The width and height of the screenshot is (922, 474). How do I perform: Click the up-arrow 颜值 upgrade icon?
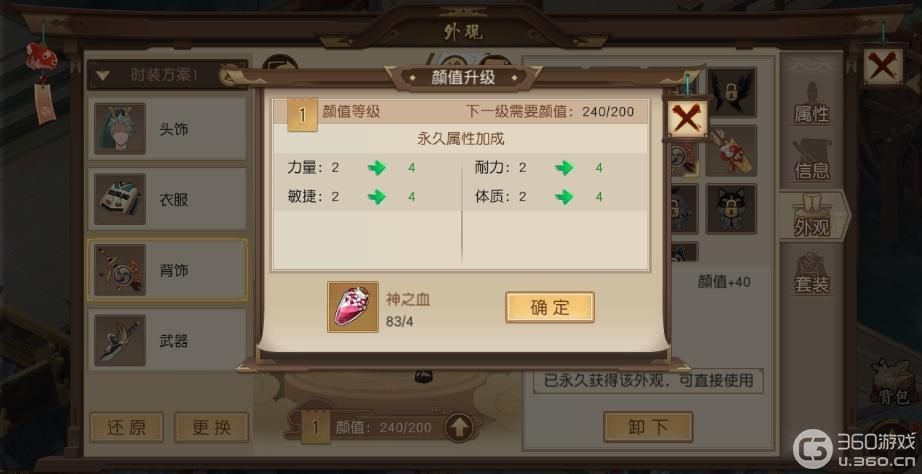pos(459,428)
